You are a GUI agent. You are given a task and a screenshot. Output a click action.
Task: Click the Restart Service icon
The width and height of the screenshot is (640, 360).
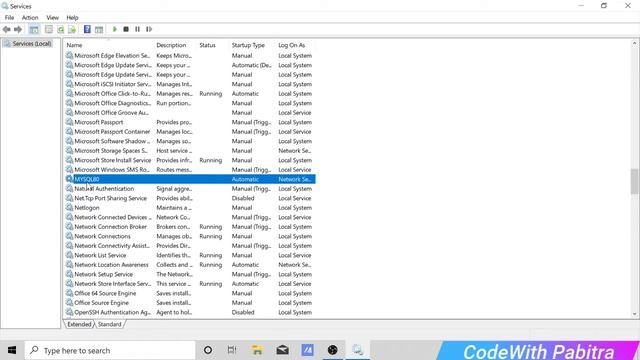tap(149, 29)
